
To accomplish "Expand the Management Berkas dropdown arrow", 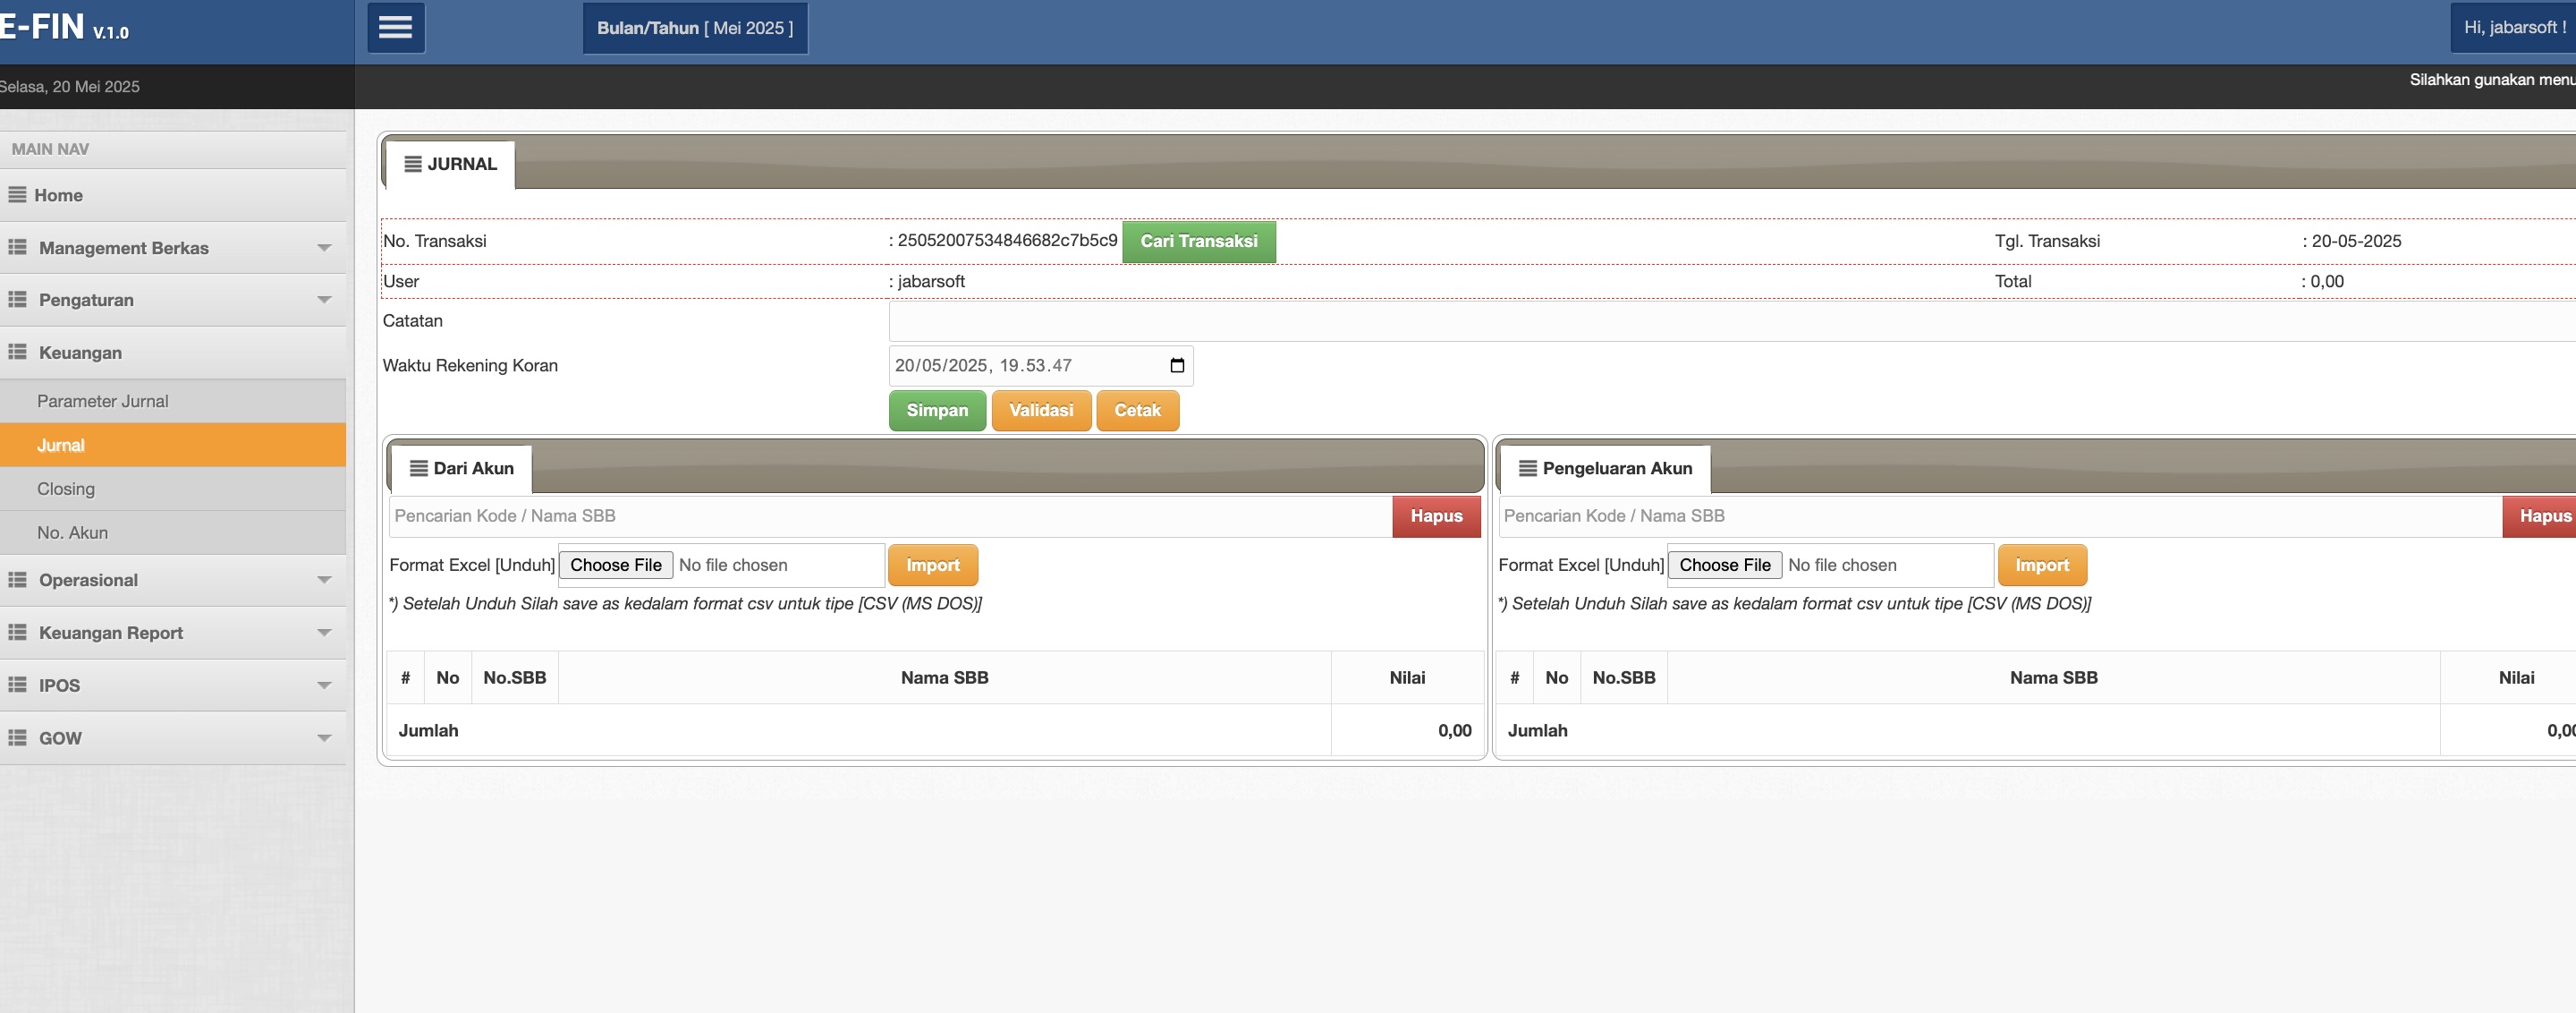I will pos(324,247).
